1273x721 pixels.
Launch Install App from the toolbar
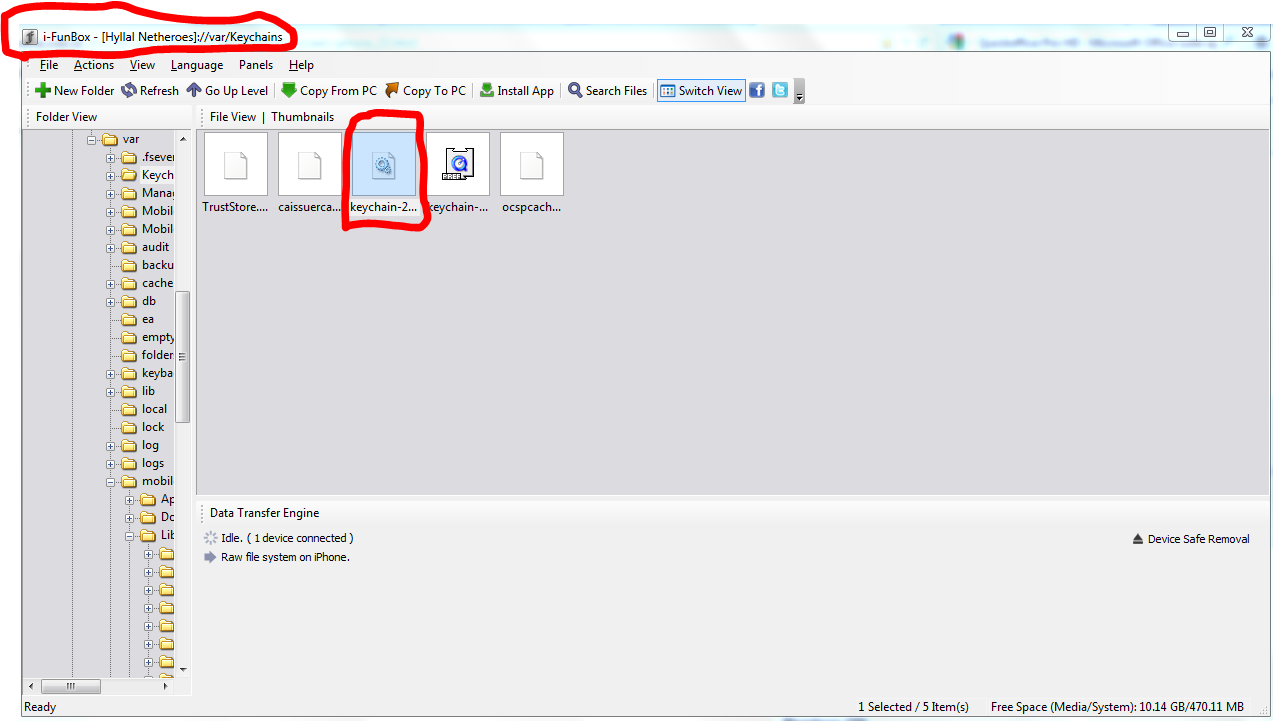click(x=516, y=90)
